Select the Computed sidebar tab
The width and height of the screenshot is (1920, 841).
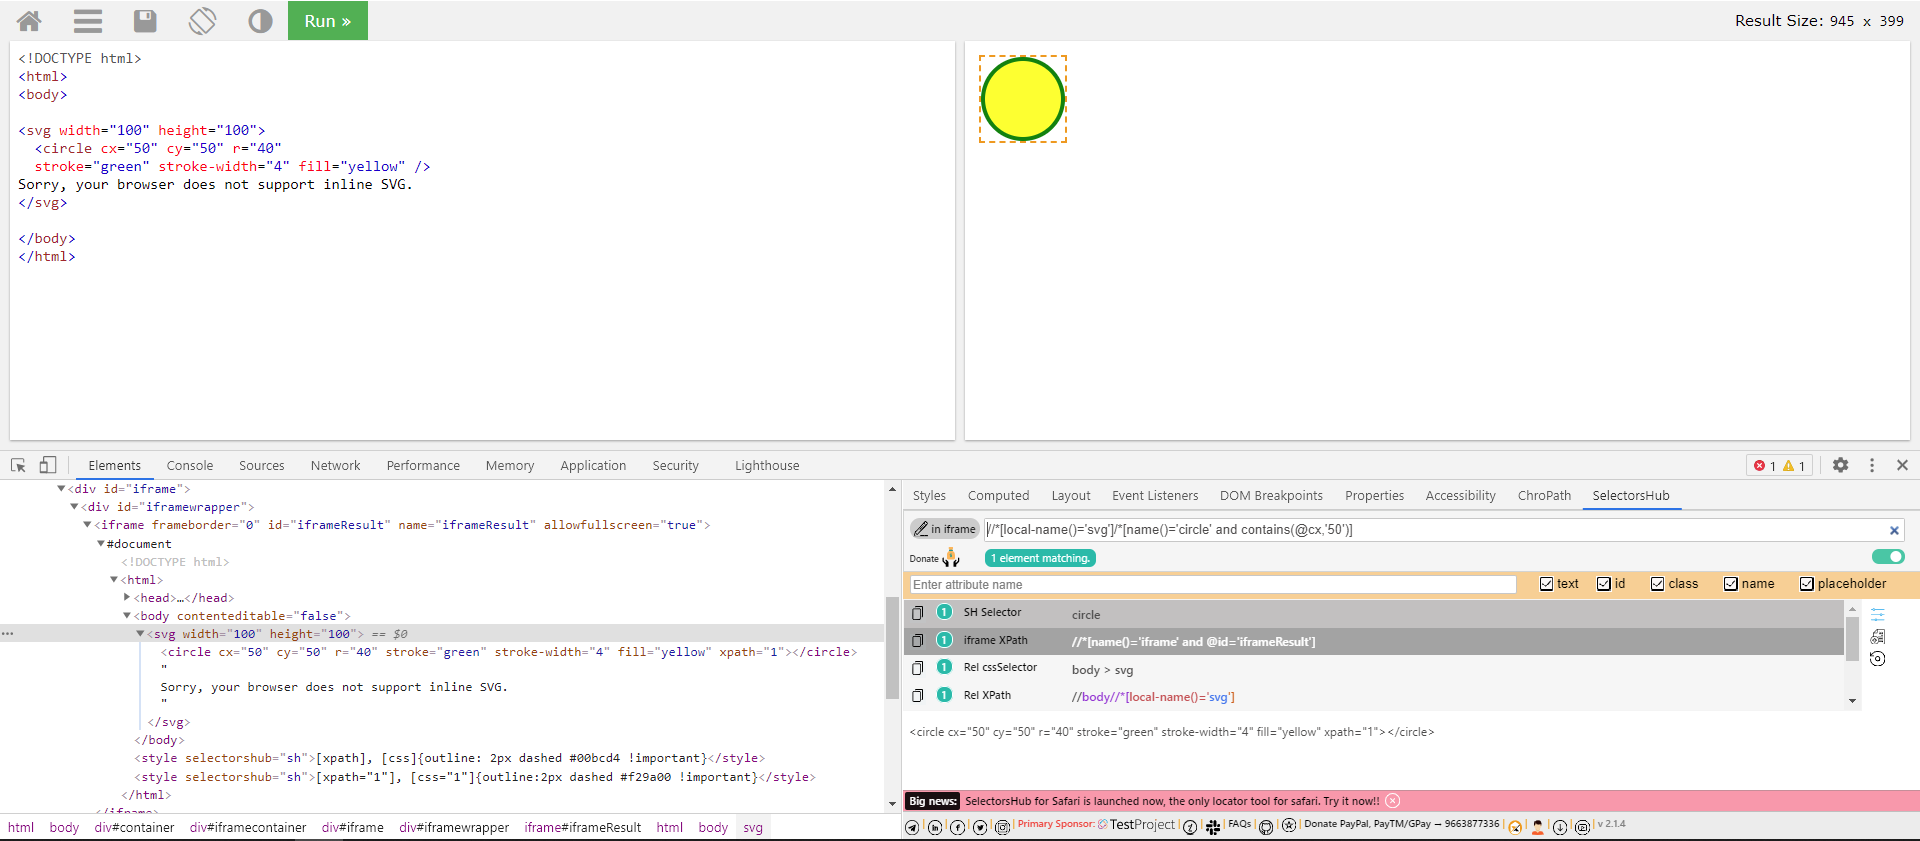tap(998, 495)
